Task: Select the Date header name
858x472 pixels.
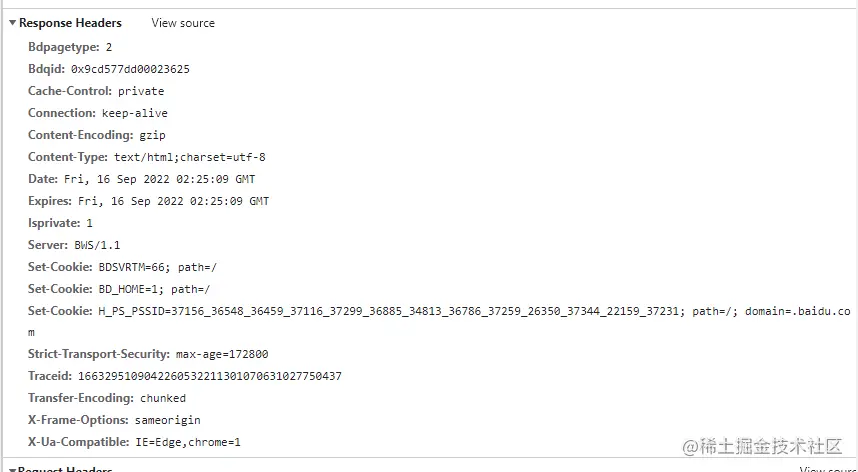Action: 42,179
